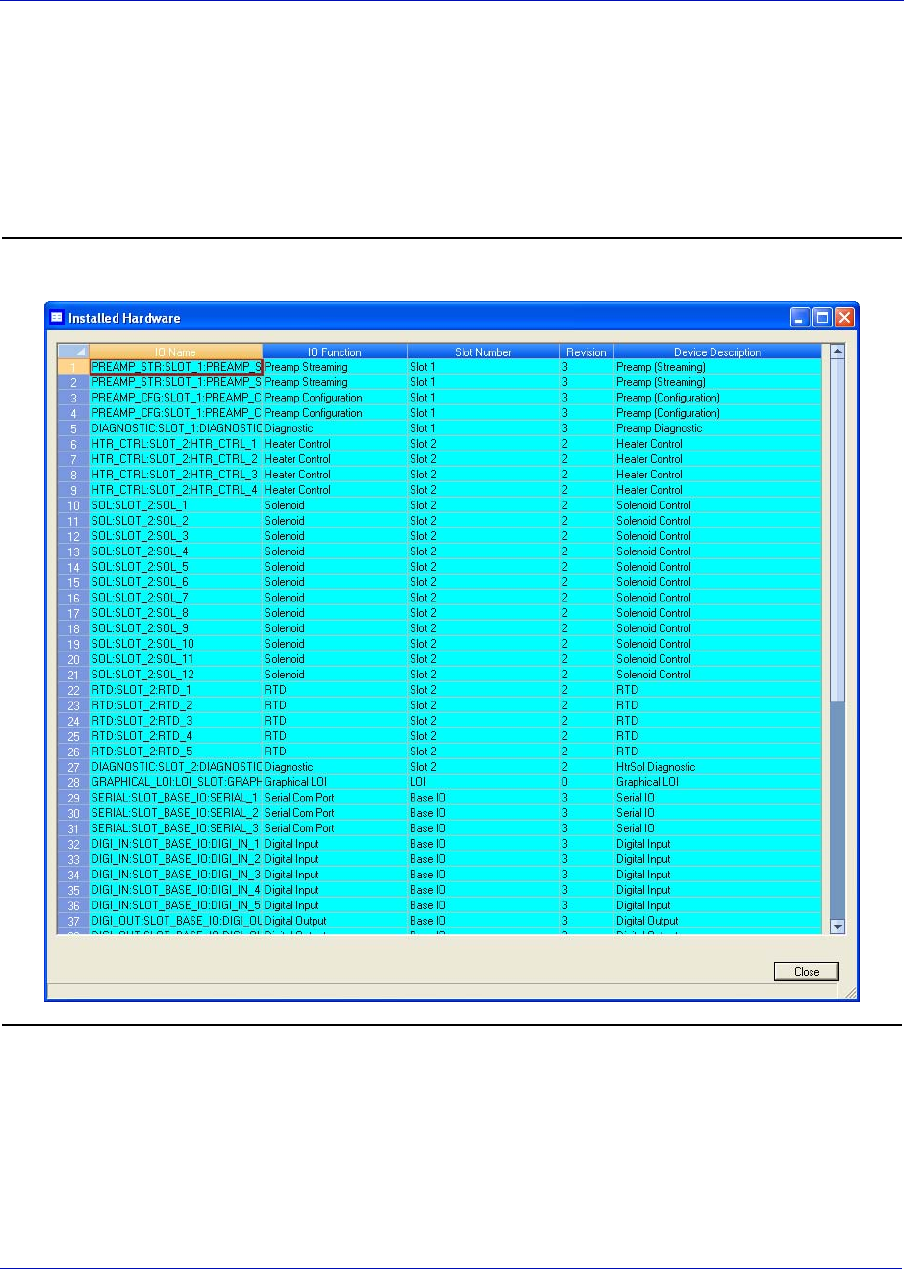This screenshot has width=904, height=1269.
Task: Click Heater Control function in row 6
Action: tap(335, 444)
